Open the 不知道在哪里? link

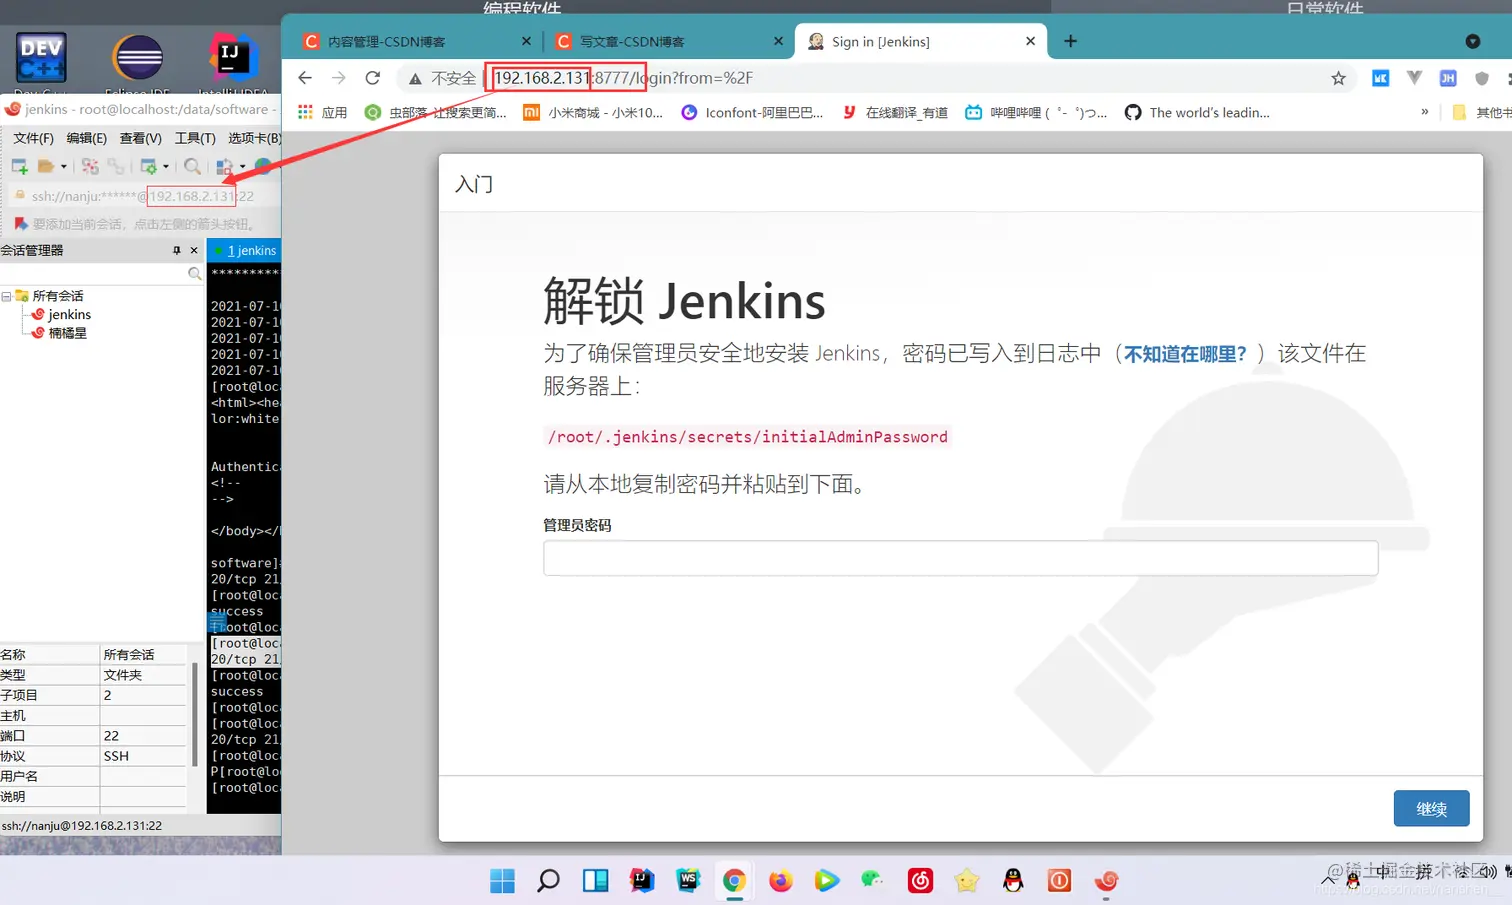click(1183, 353)
